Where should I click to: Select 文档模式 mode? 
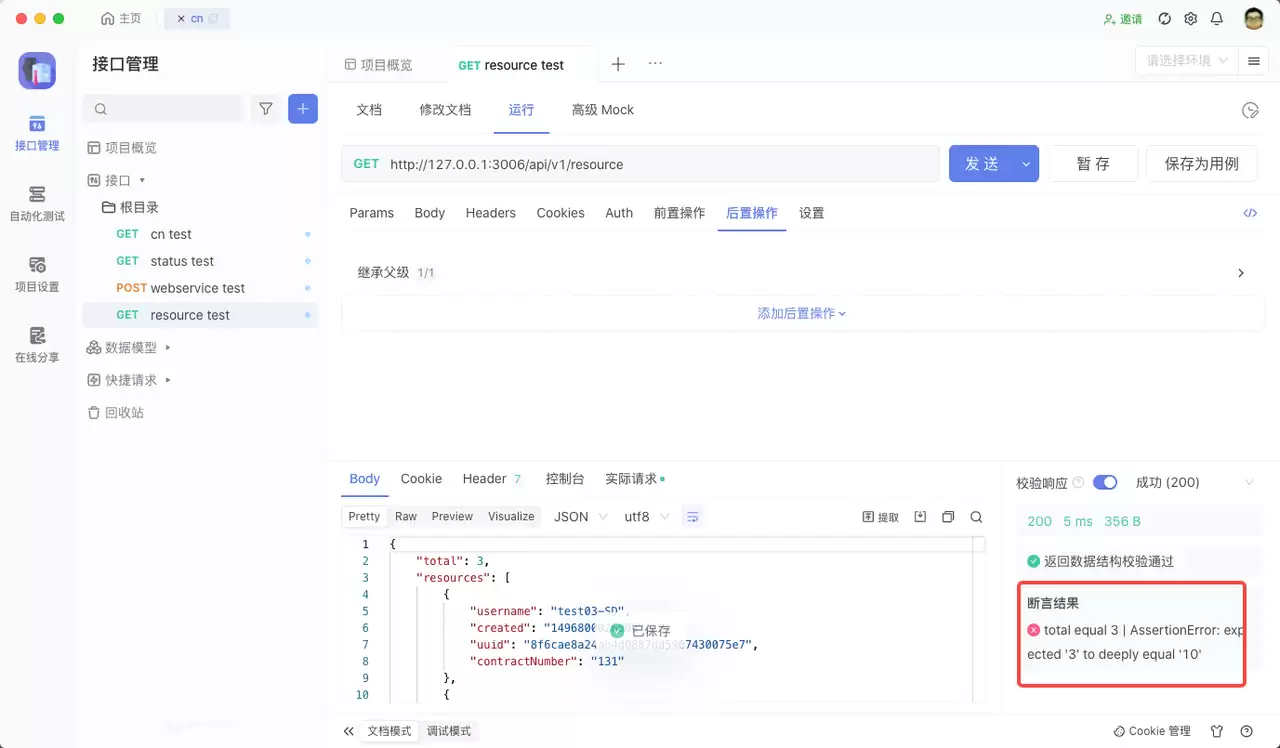(x=389, y=731)
